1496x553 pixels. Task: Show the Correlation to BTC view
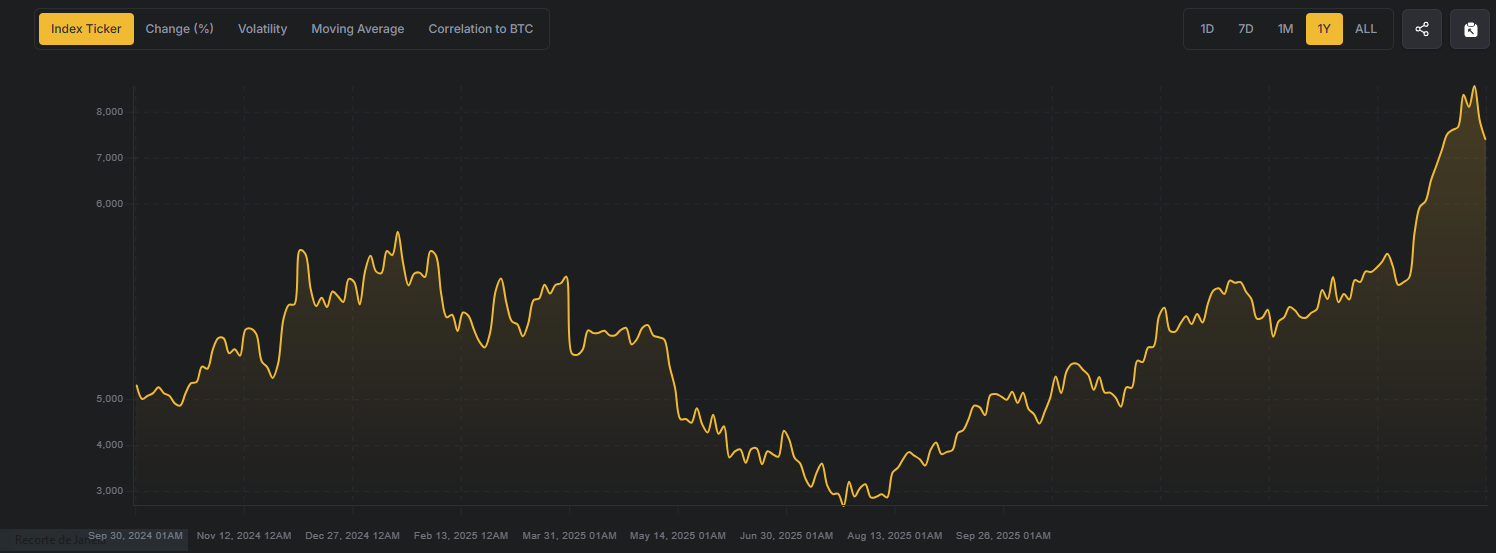481,29
